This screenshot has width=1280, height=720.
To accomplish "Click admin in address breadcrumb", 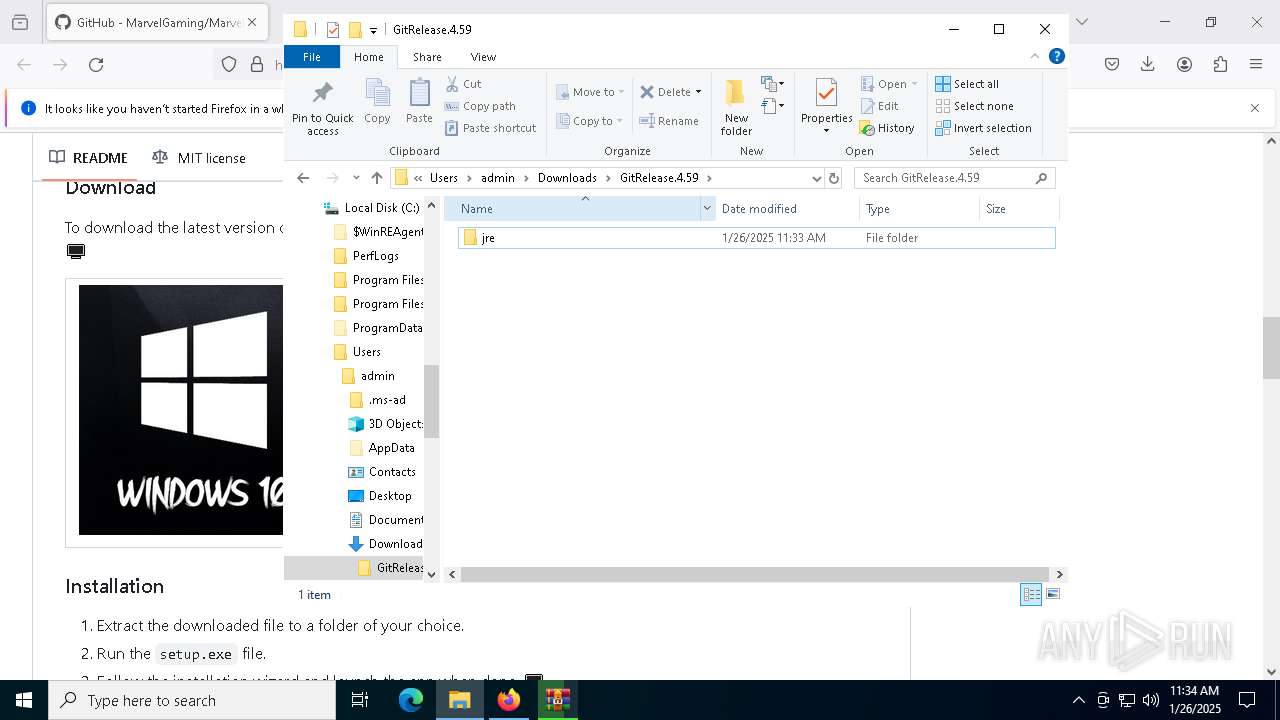I will point(498,178).
